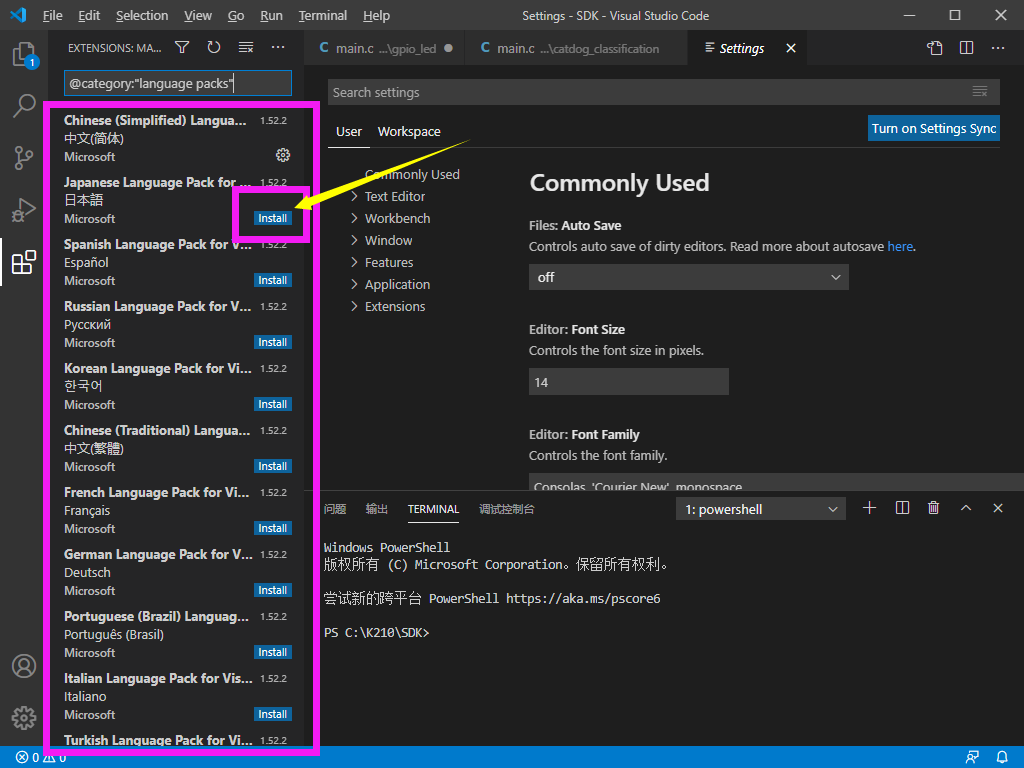Open the Run and Debug view
The width and height of the screenshot is (1024, 768).
coord(24,210)
